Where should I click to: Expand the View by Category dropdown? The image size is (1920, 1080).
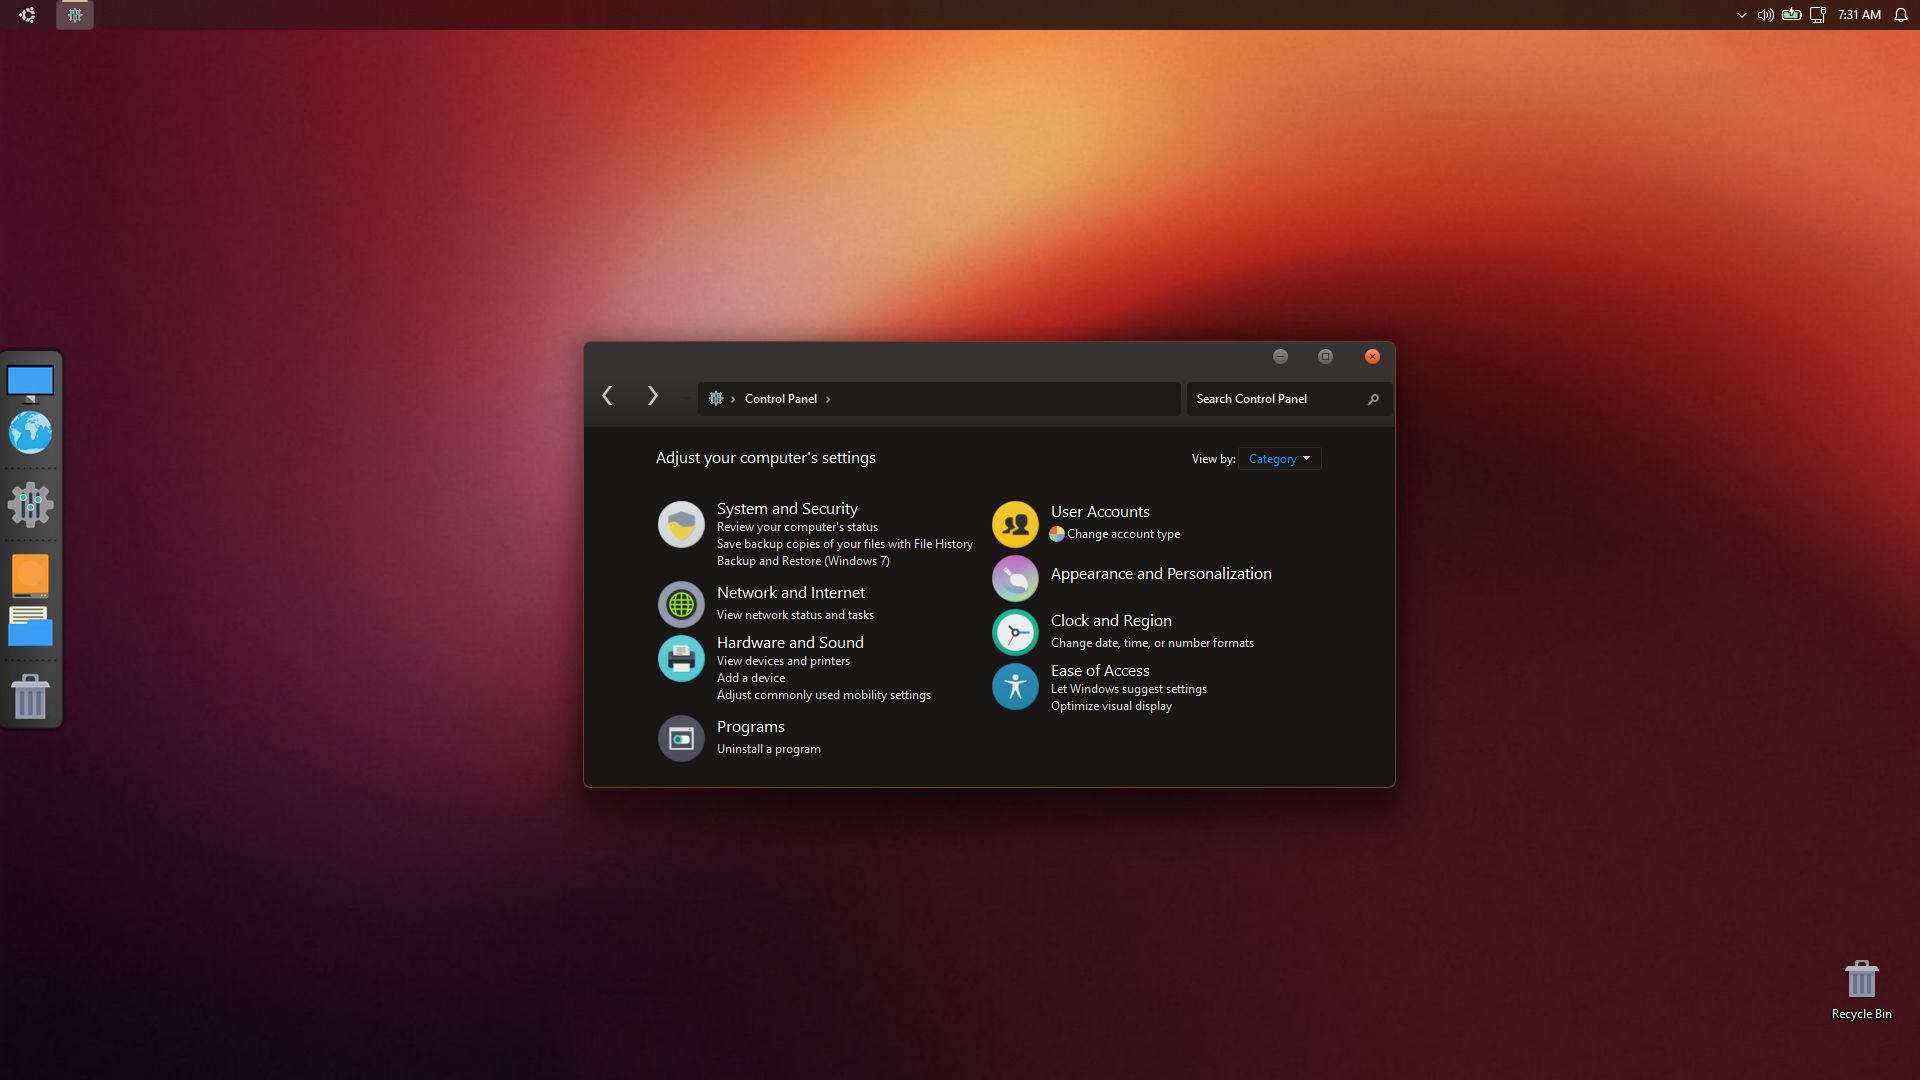(x=1279, y=459)
